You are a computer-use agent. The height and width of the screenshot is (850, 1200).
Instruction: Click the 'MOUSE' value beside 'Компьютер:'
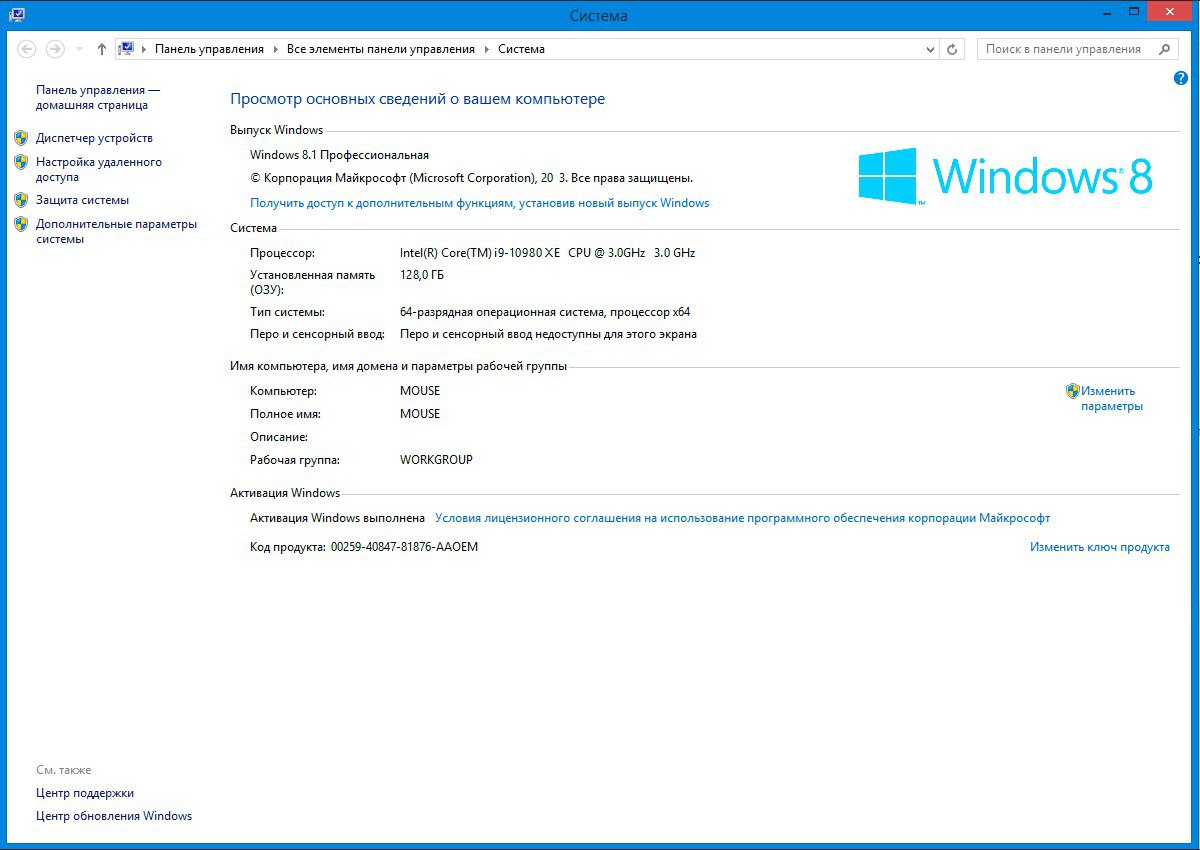tap(420, 391)
